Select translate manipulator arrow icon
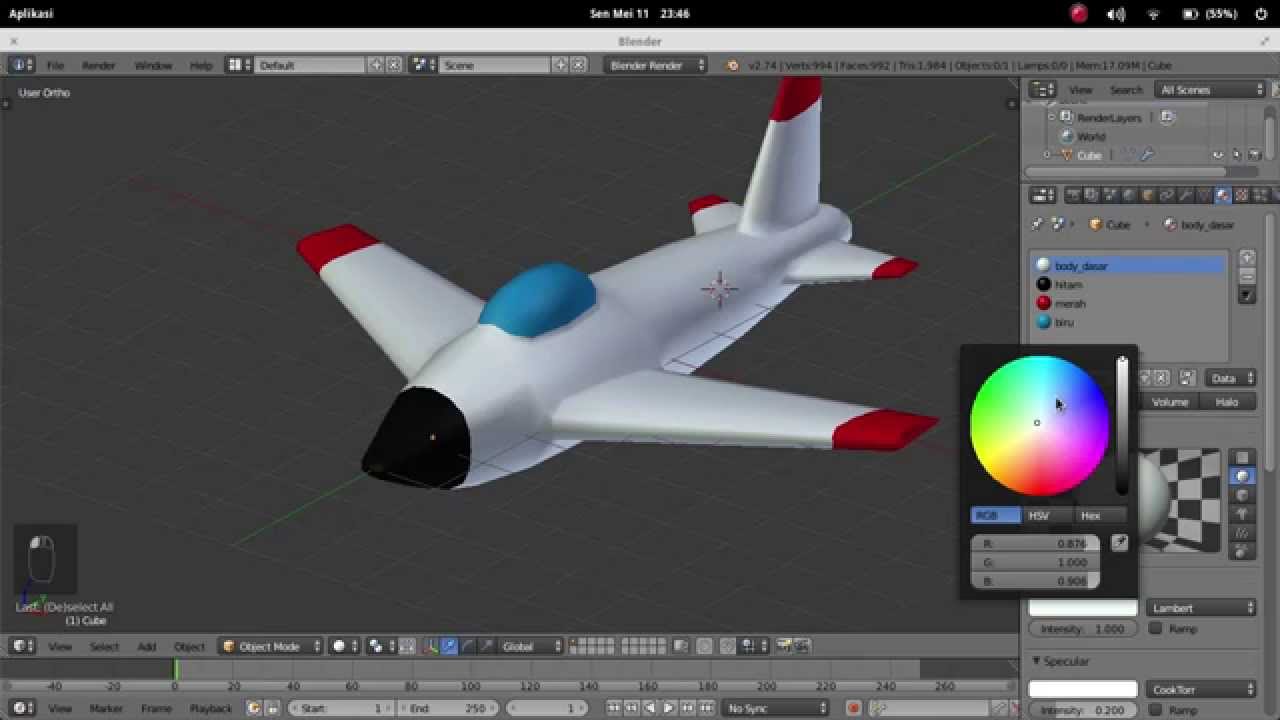 pos(449,646)
